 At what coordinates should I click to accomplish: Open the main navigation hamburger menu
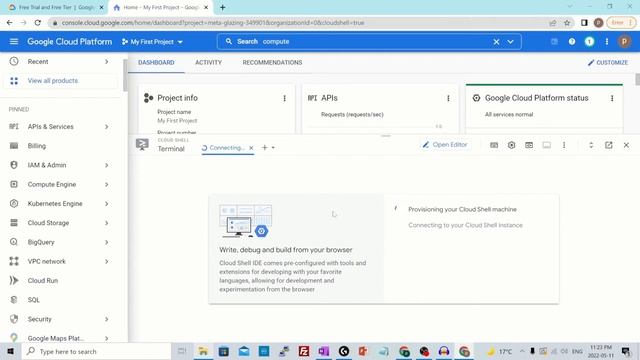pos(14,42)
